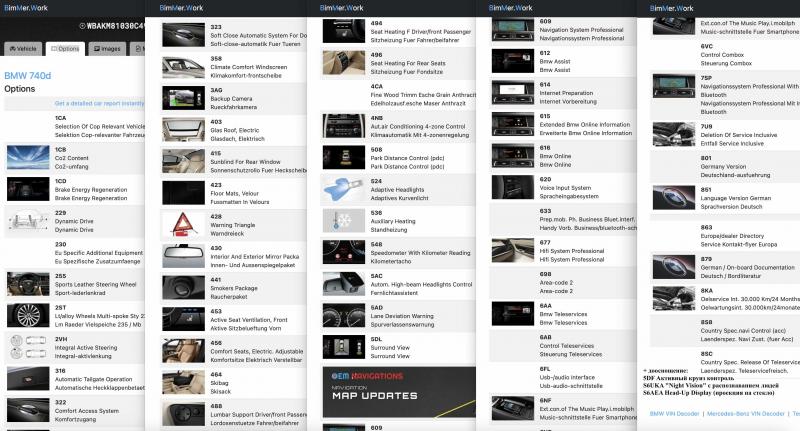800x431 pixels.
Task: Click the 1CB Co2 Content sky thumbnail
Action: tap(28, 158)
